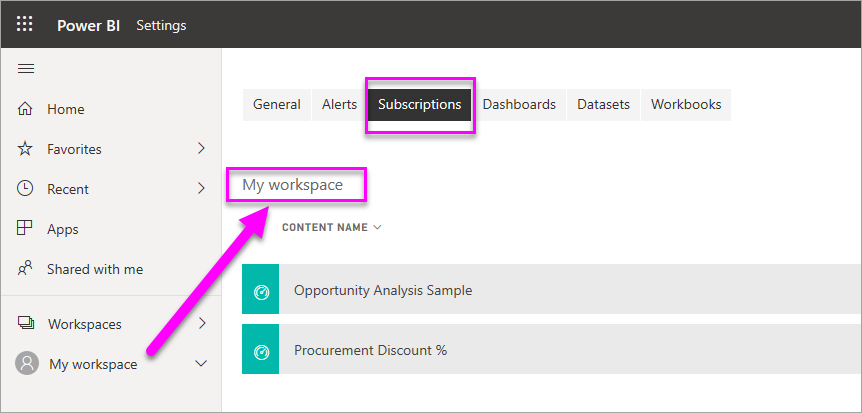This screenshot has width=862, height=413.
Task: Click the Procurement Discount % dashboard icon
Action: pyautogui.click(x=261, y=351)
